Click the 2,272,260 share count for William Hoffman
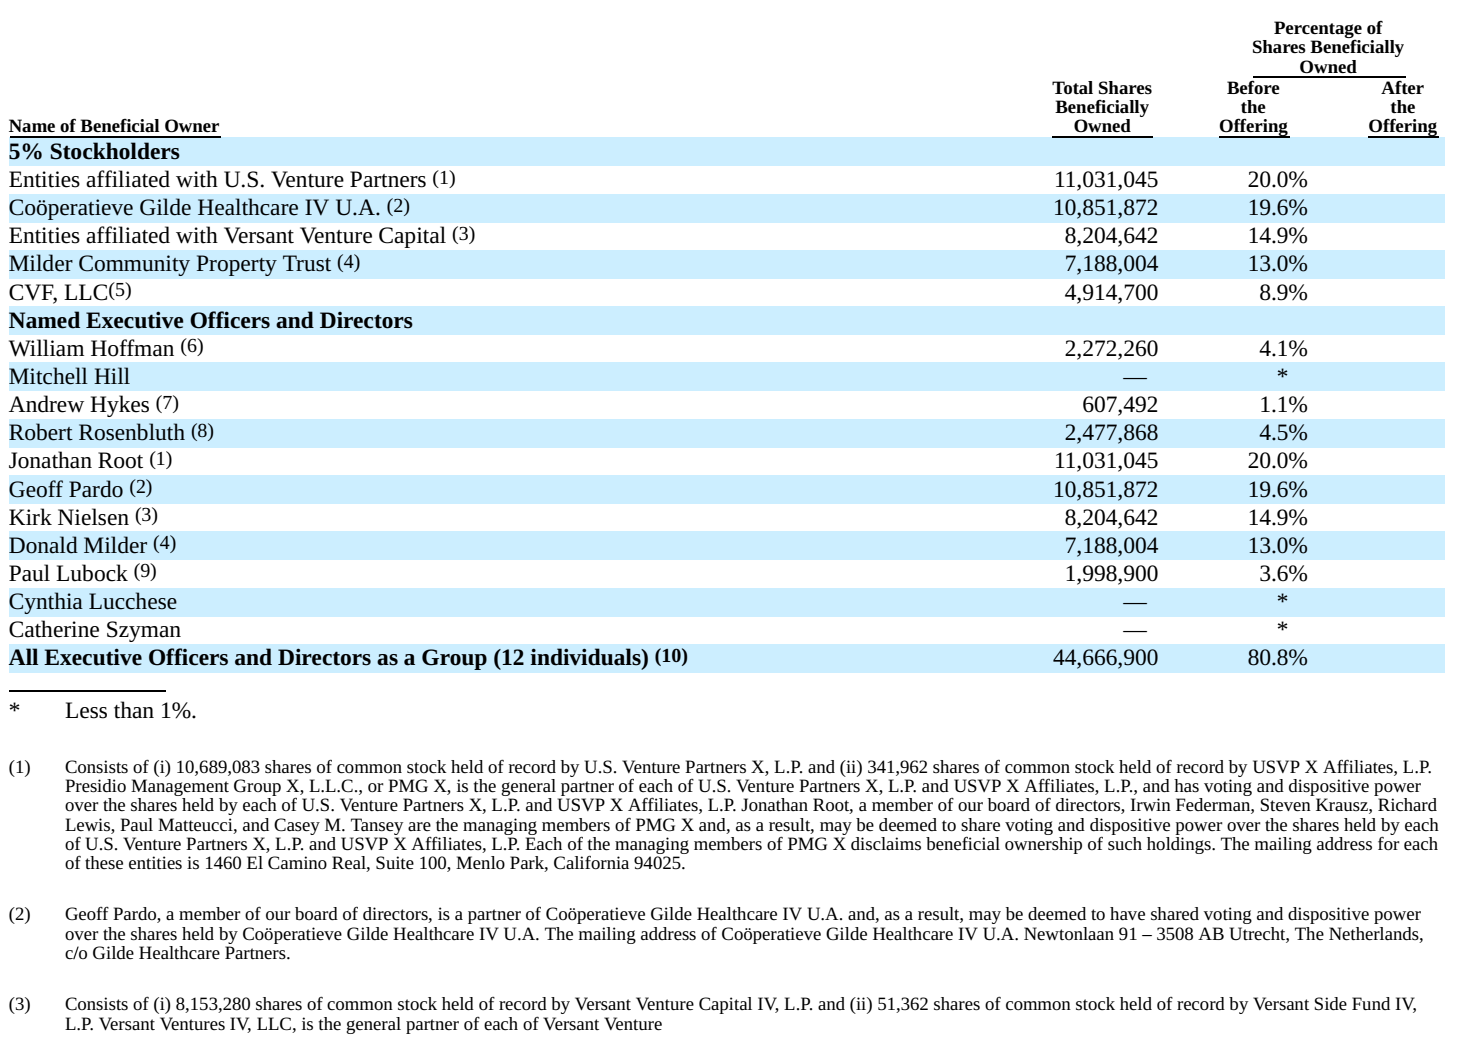 pos(1111,349)
